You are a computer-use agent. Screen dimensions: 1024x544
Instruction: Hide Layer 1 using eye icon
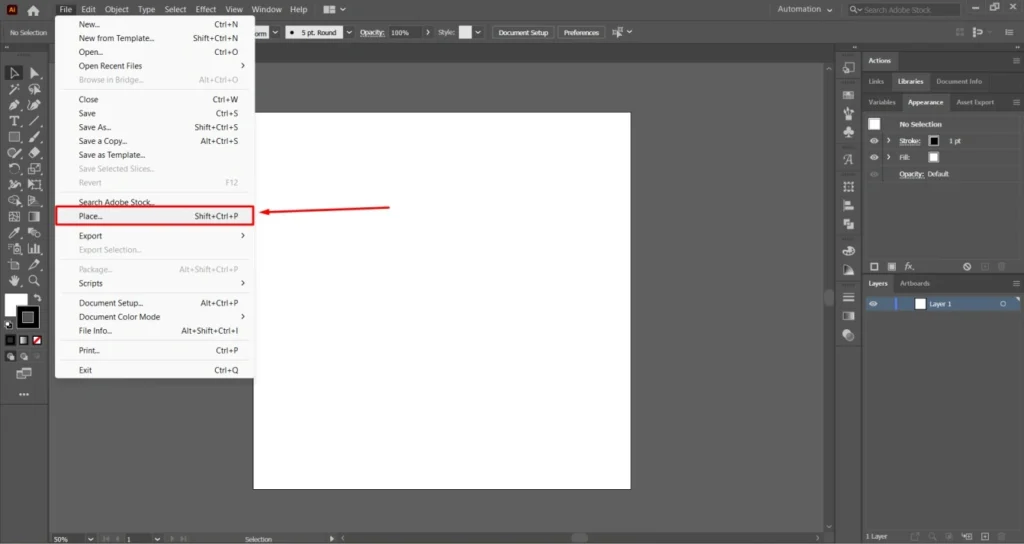pos(873,304)
